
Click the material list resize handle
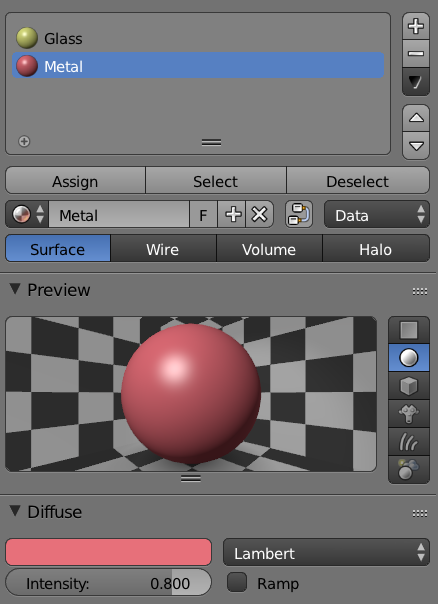(x=211, y=143)
